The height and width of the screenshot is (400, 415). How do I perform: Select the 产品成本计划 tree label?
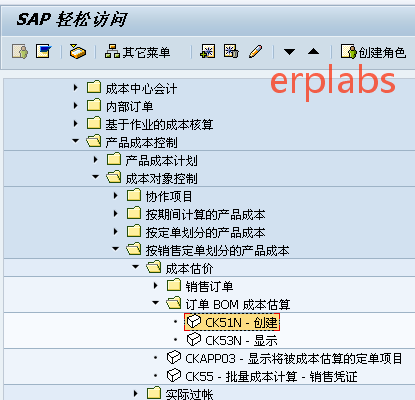161,161
